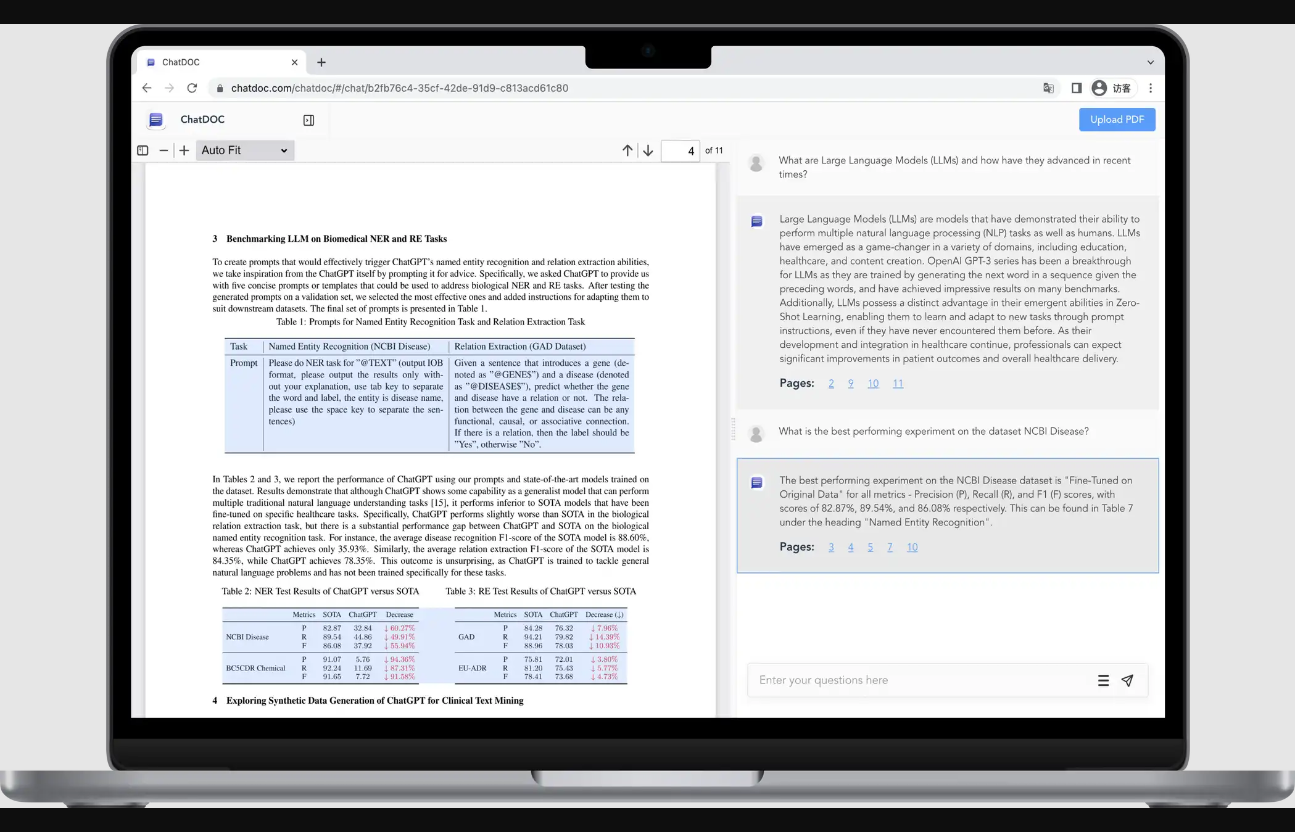Zoom out the PDF with minus
Viewport: 1295px width, 832px height.
pos(164,151)
